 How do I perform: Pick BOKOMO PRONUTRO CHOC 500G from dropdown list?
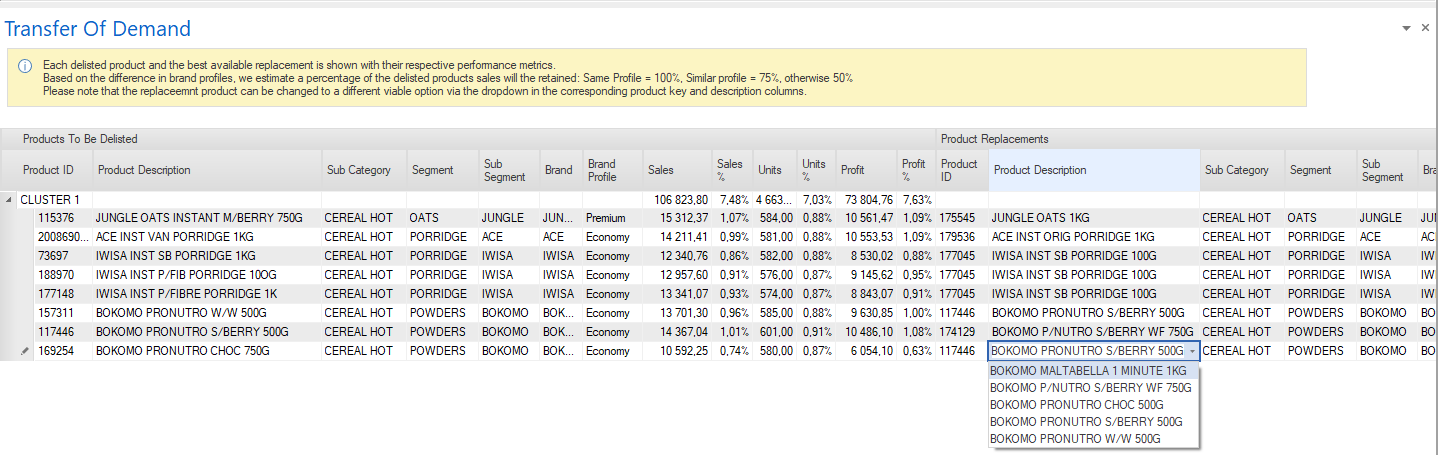click(1094, 405)
